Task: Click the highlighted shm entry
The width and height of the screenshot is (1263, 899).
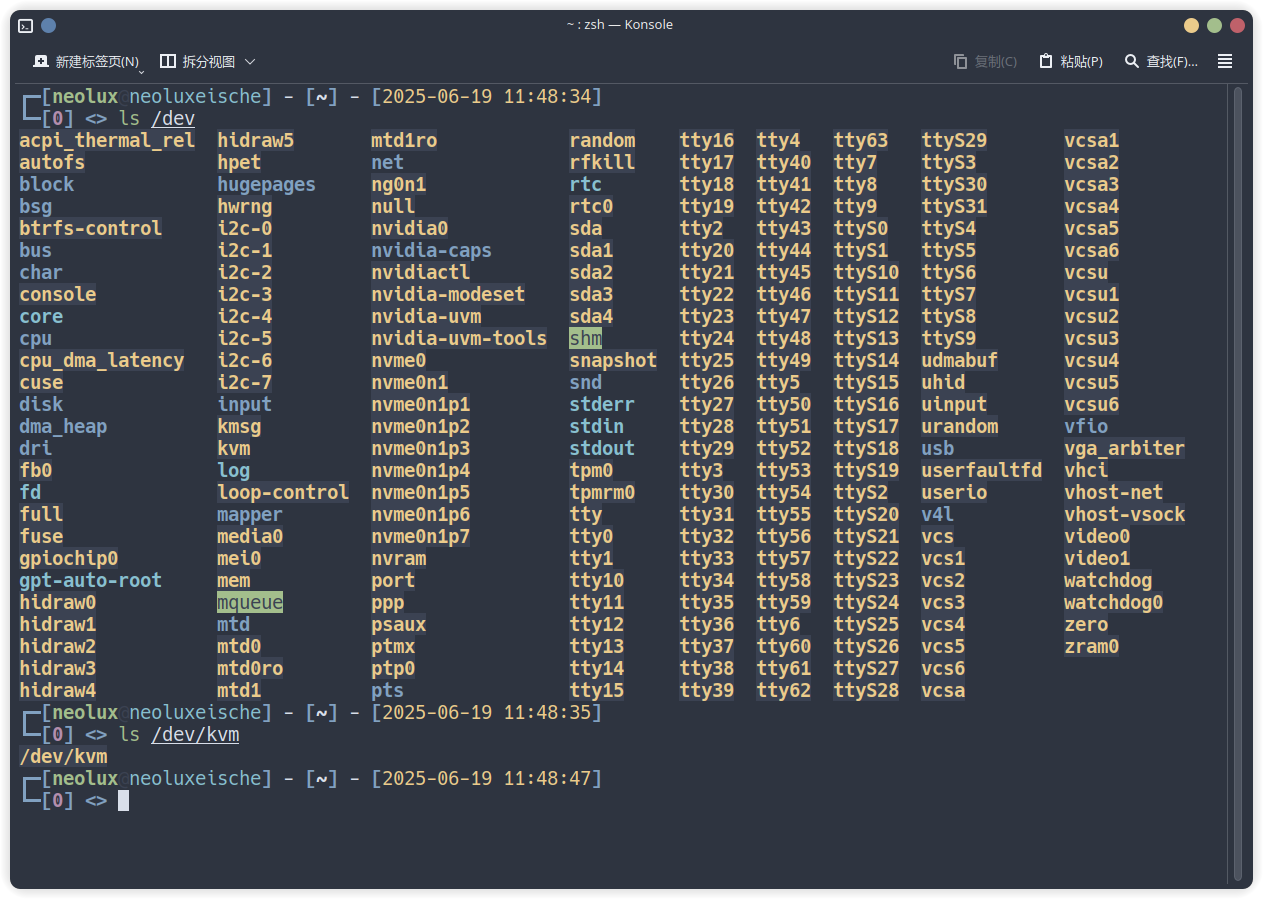Action: click(586, 338)
